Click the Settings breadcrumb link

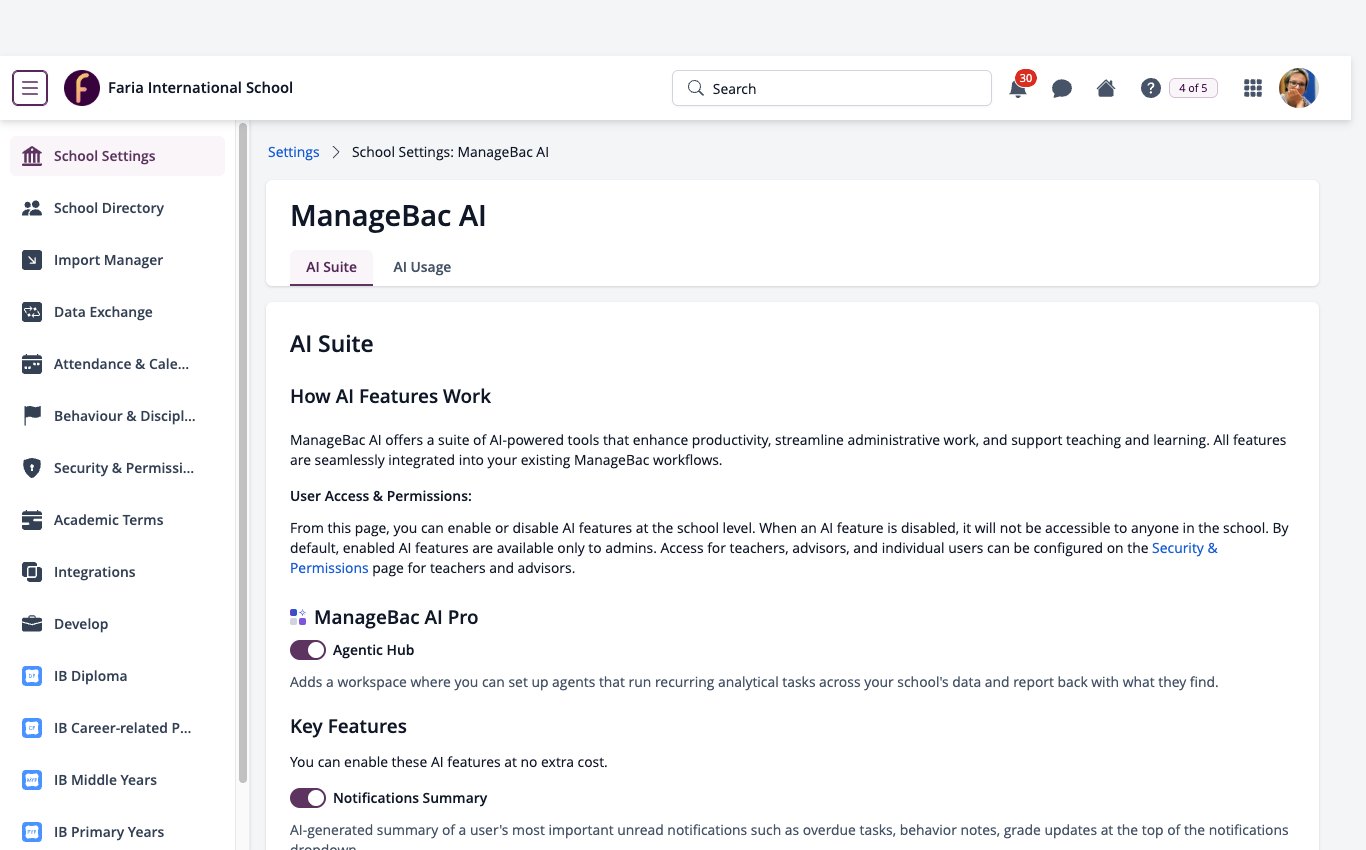pyautogui.click(x=294, y=152)
